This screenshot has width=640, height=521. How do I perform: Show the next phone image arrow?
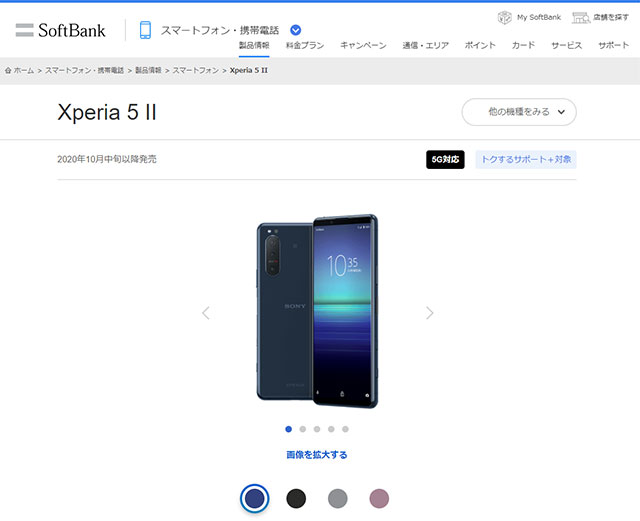(429, 313)
